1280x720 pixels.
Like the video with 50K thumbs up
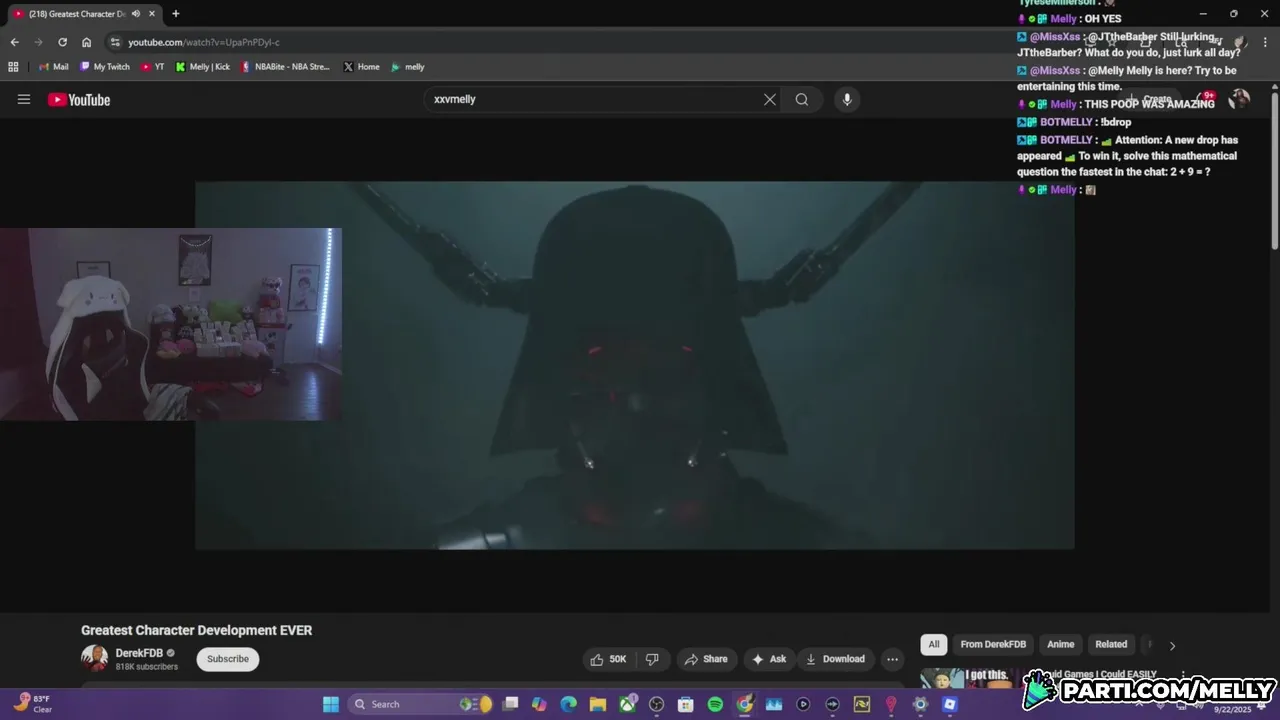coord(608,659)
